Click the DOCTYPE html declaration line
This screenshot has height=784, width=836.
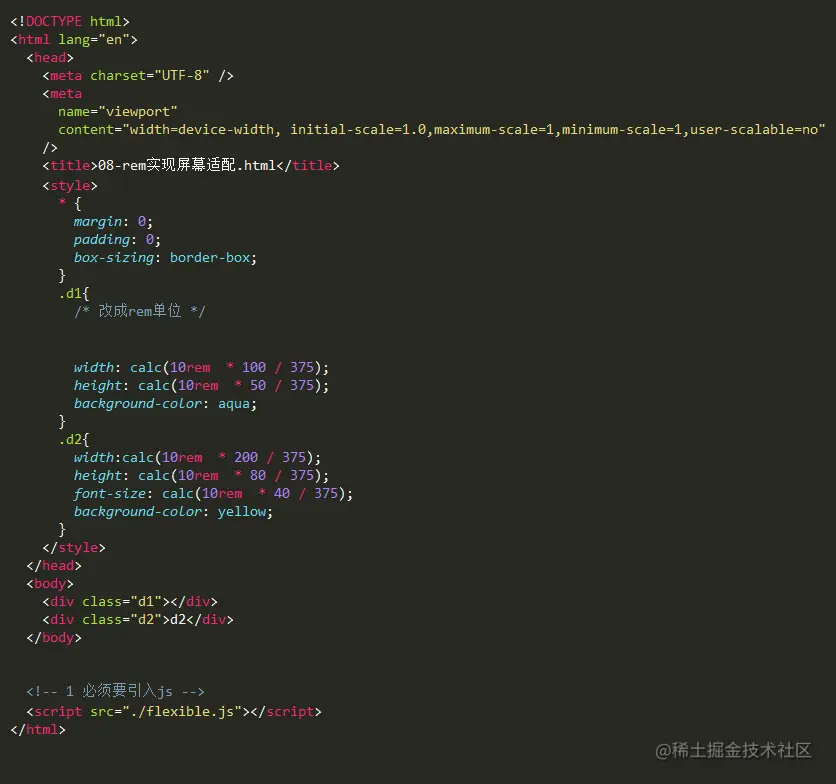[x=70, y=21]
